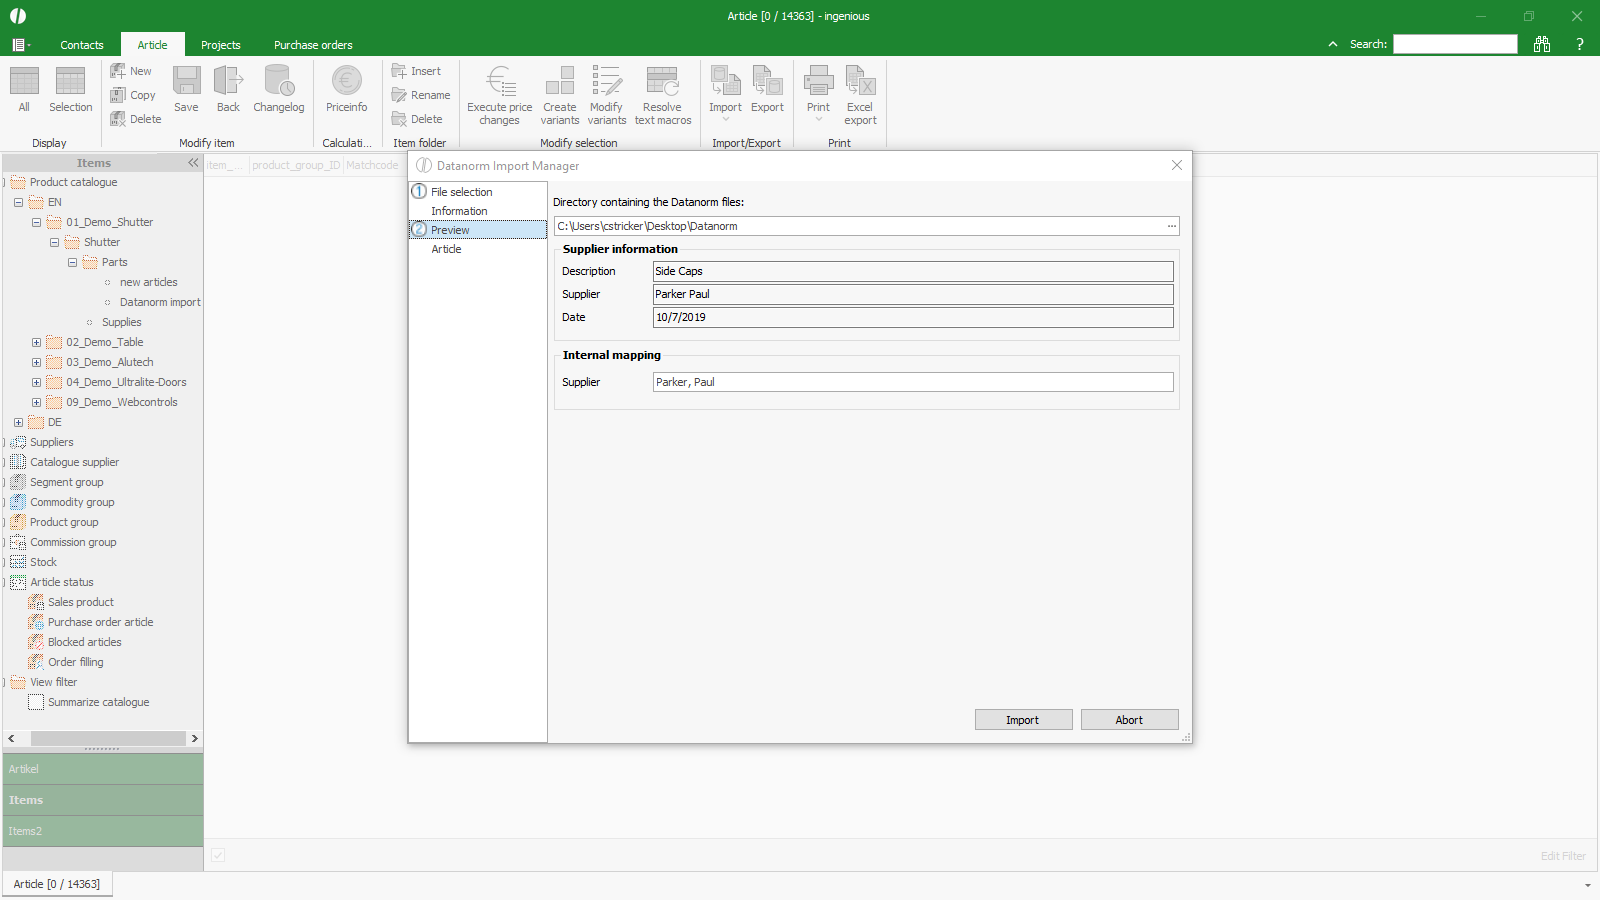
Task: Open Create variants tool
Action: tap(559, 82)
